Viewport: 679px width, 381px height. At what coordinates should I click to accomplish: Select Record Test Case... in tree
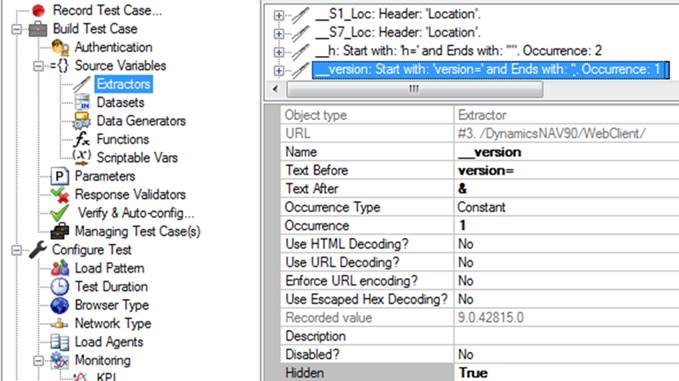tap(107, 10)
